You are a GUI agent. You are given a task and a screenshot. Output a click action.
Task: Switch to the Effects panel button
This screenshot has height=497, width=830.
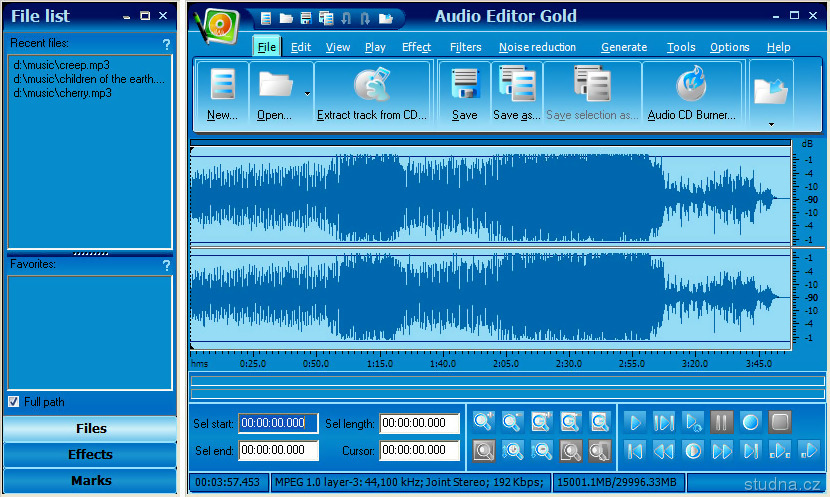coord(90,454)
